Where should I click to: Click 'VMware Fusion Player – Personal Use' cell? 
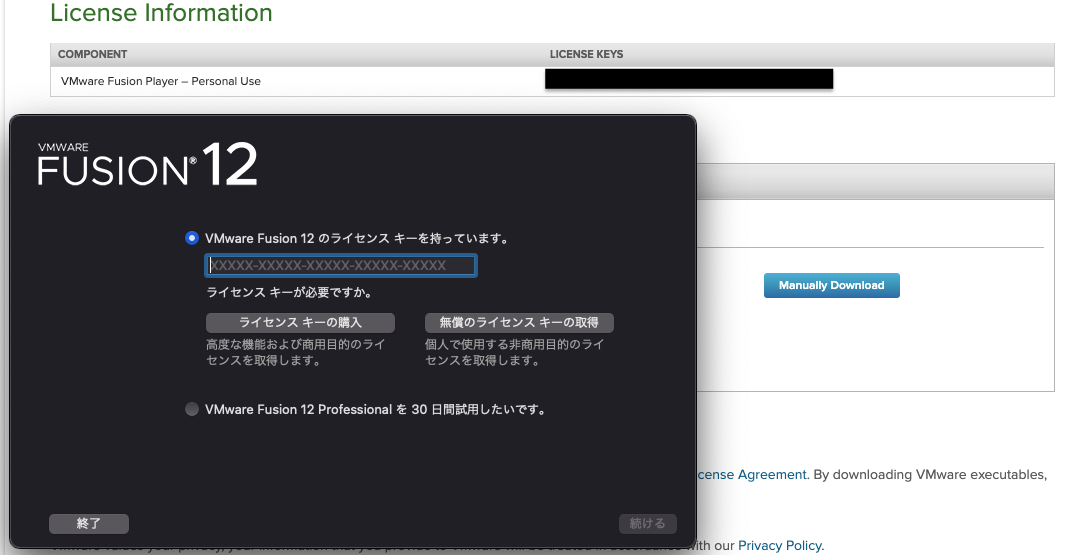click(160, 81)
